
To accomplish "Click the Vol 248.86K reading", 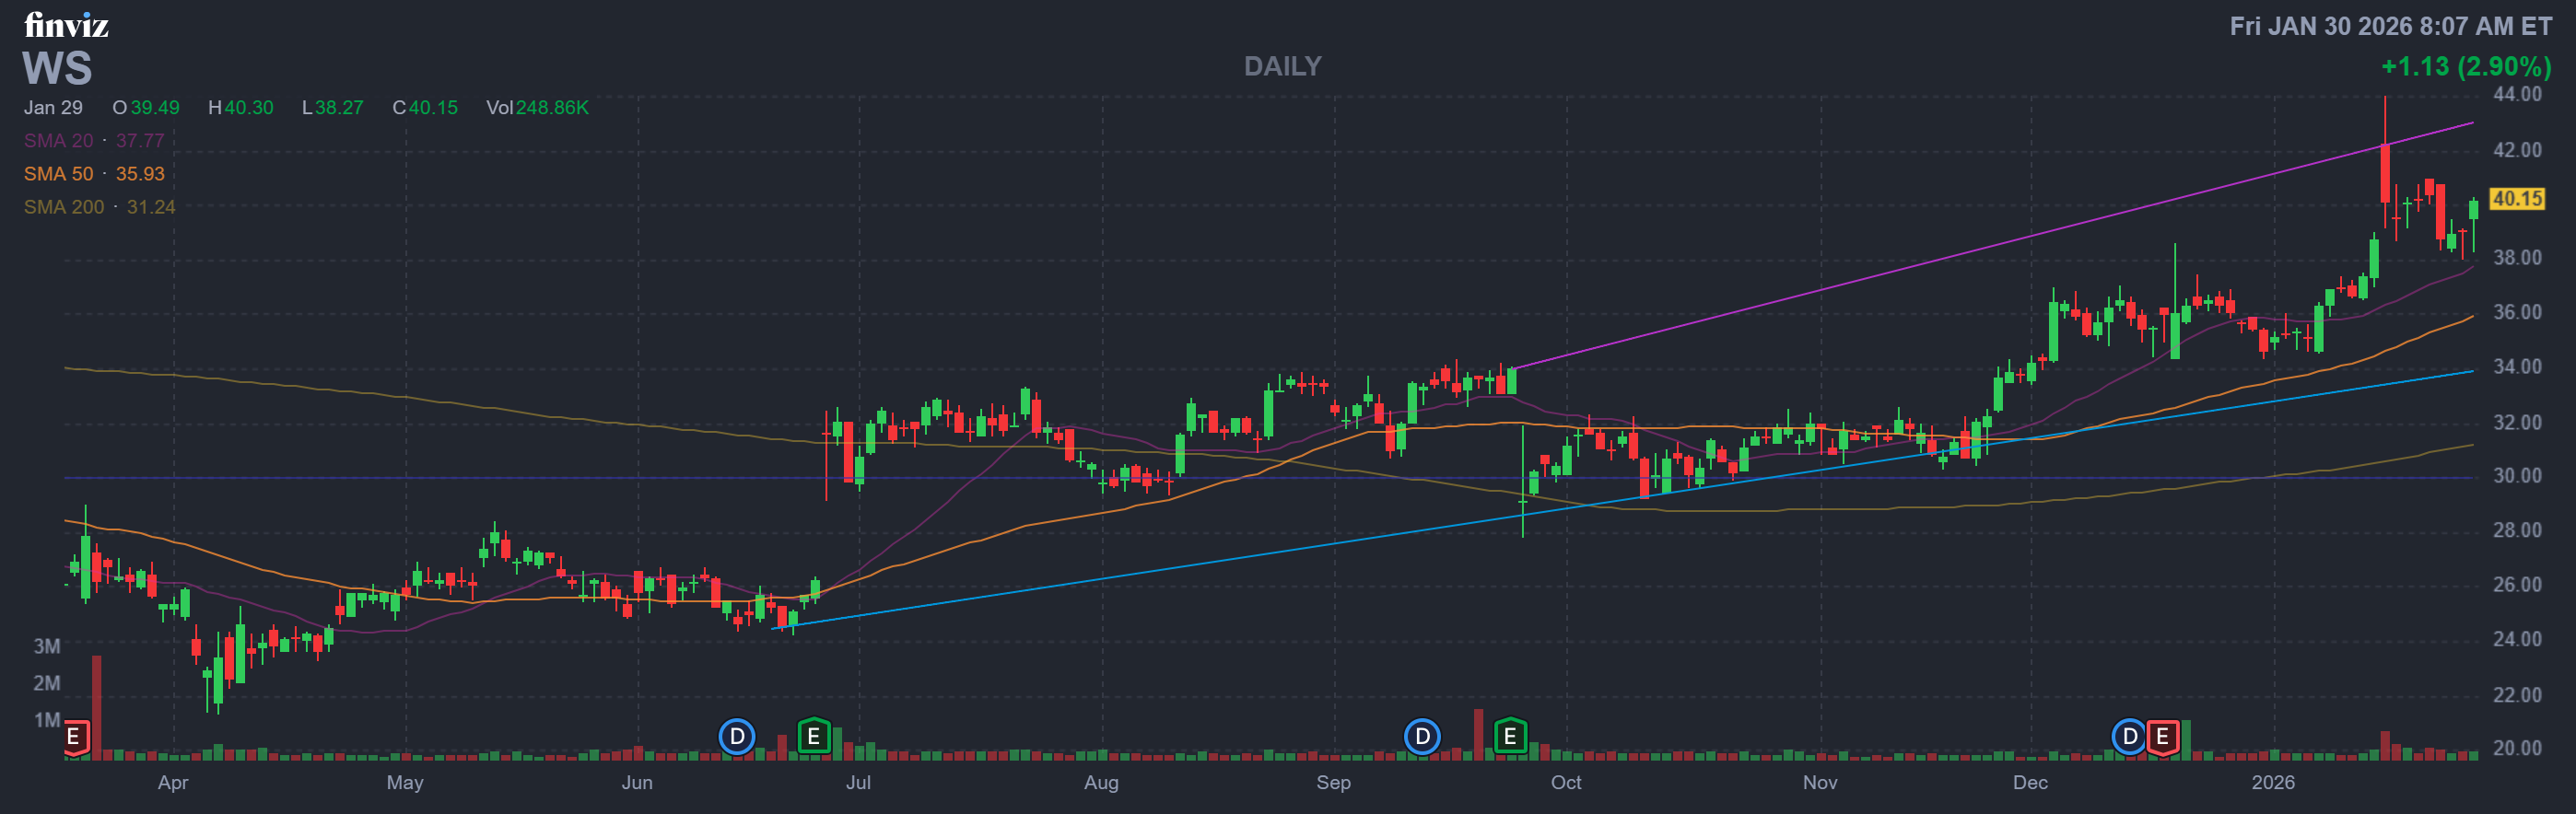I will tap(537, 108).
